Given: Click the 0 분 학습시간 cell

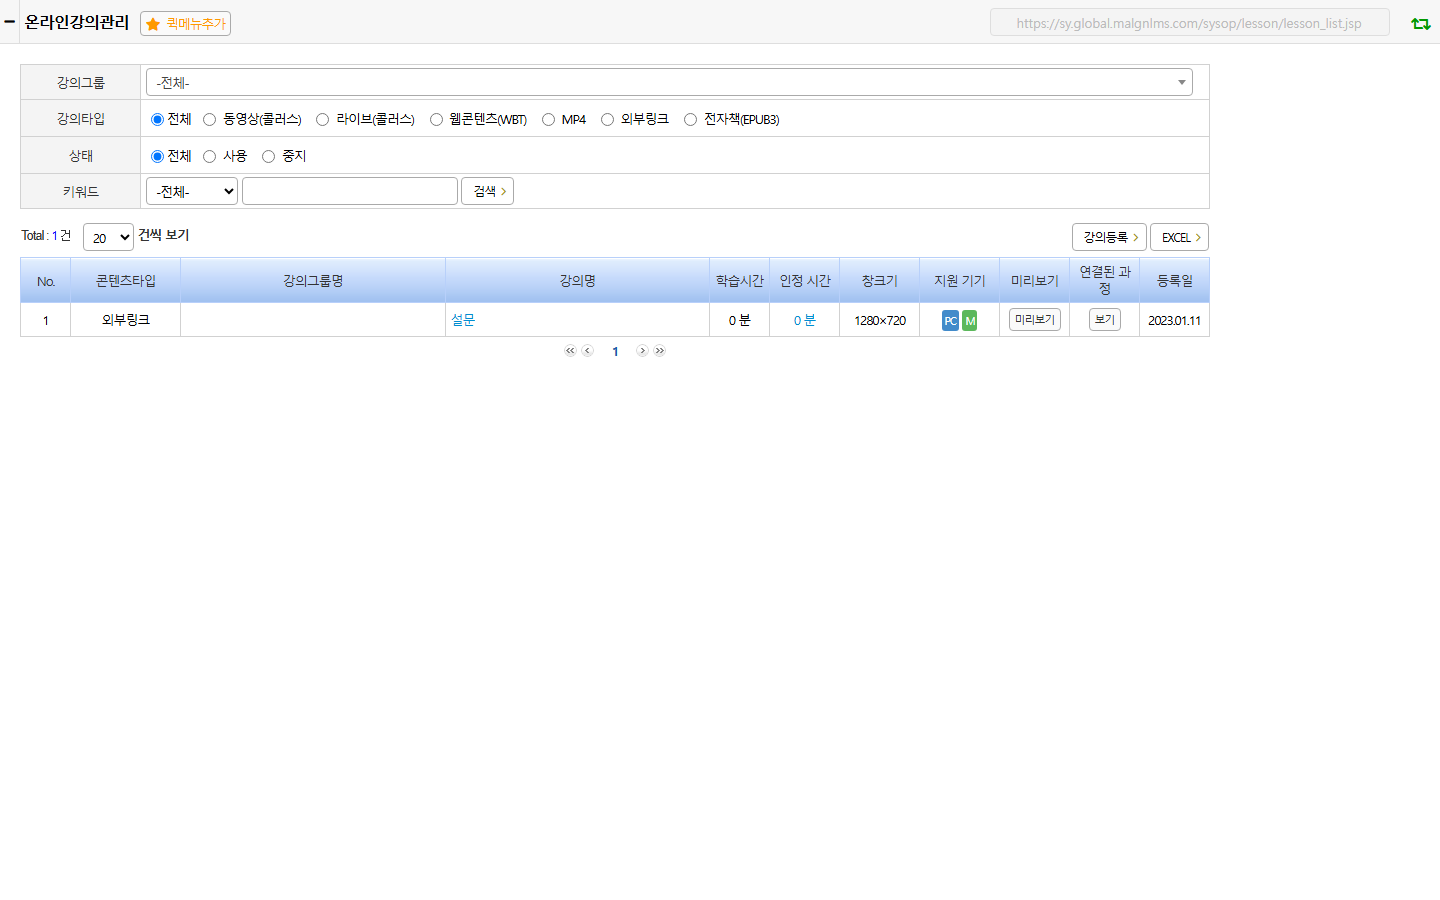Looking at the screenshot, I should 740,320.
